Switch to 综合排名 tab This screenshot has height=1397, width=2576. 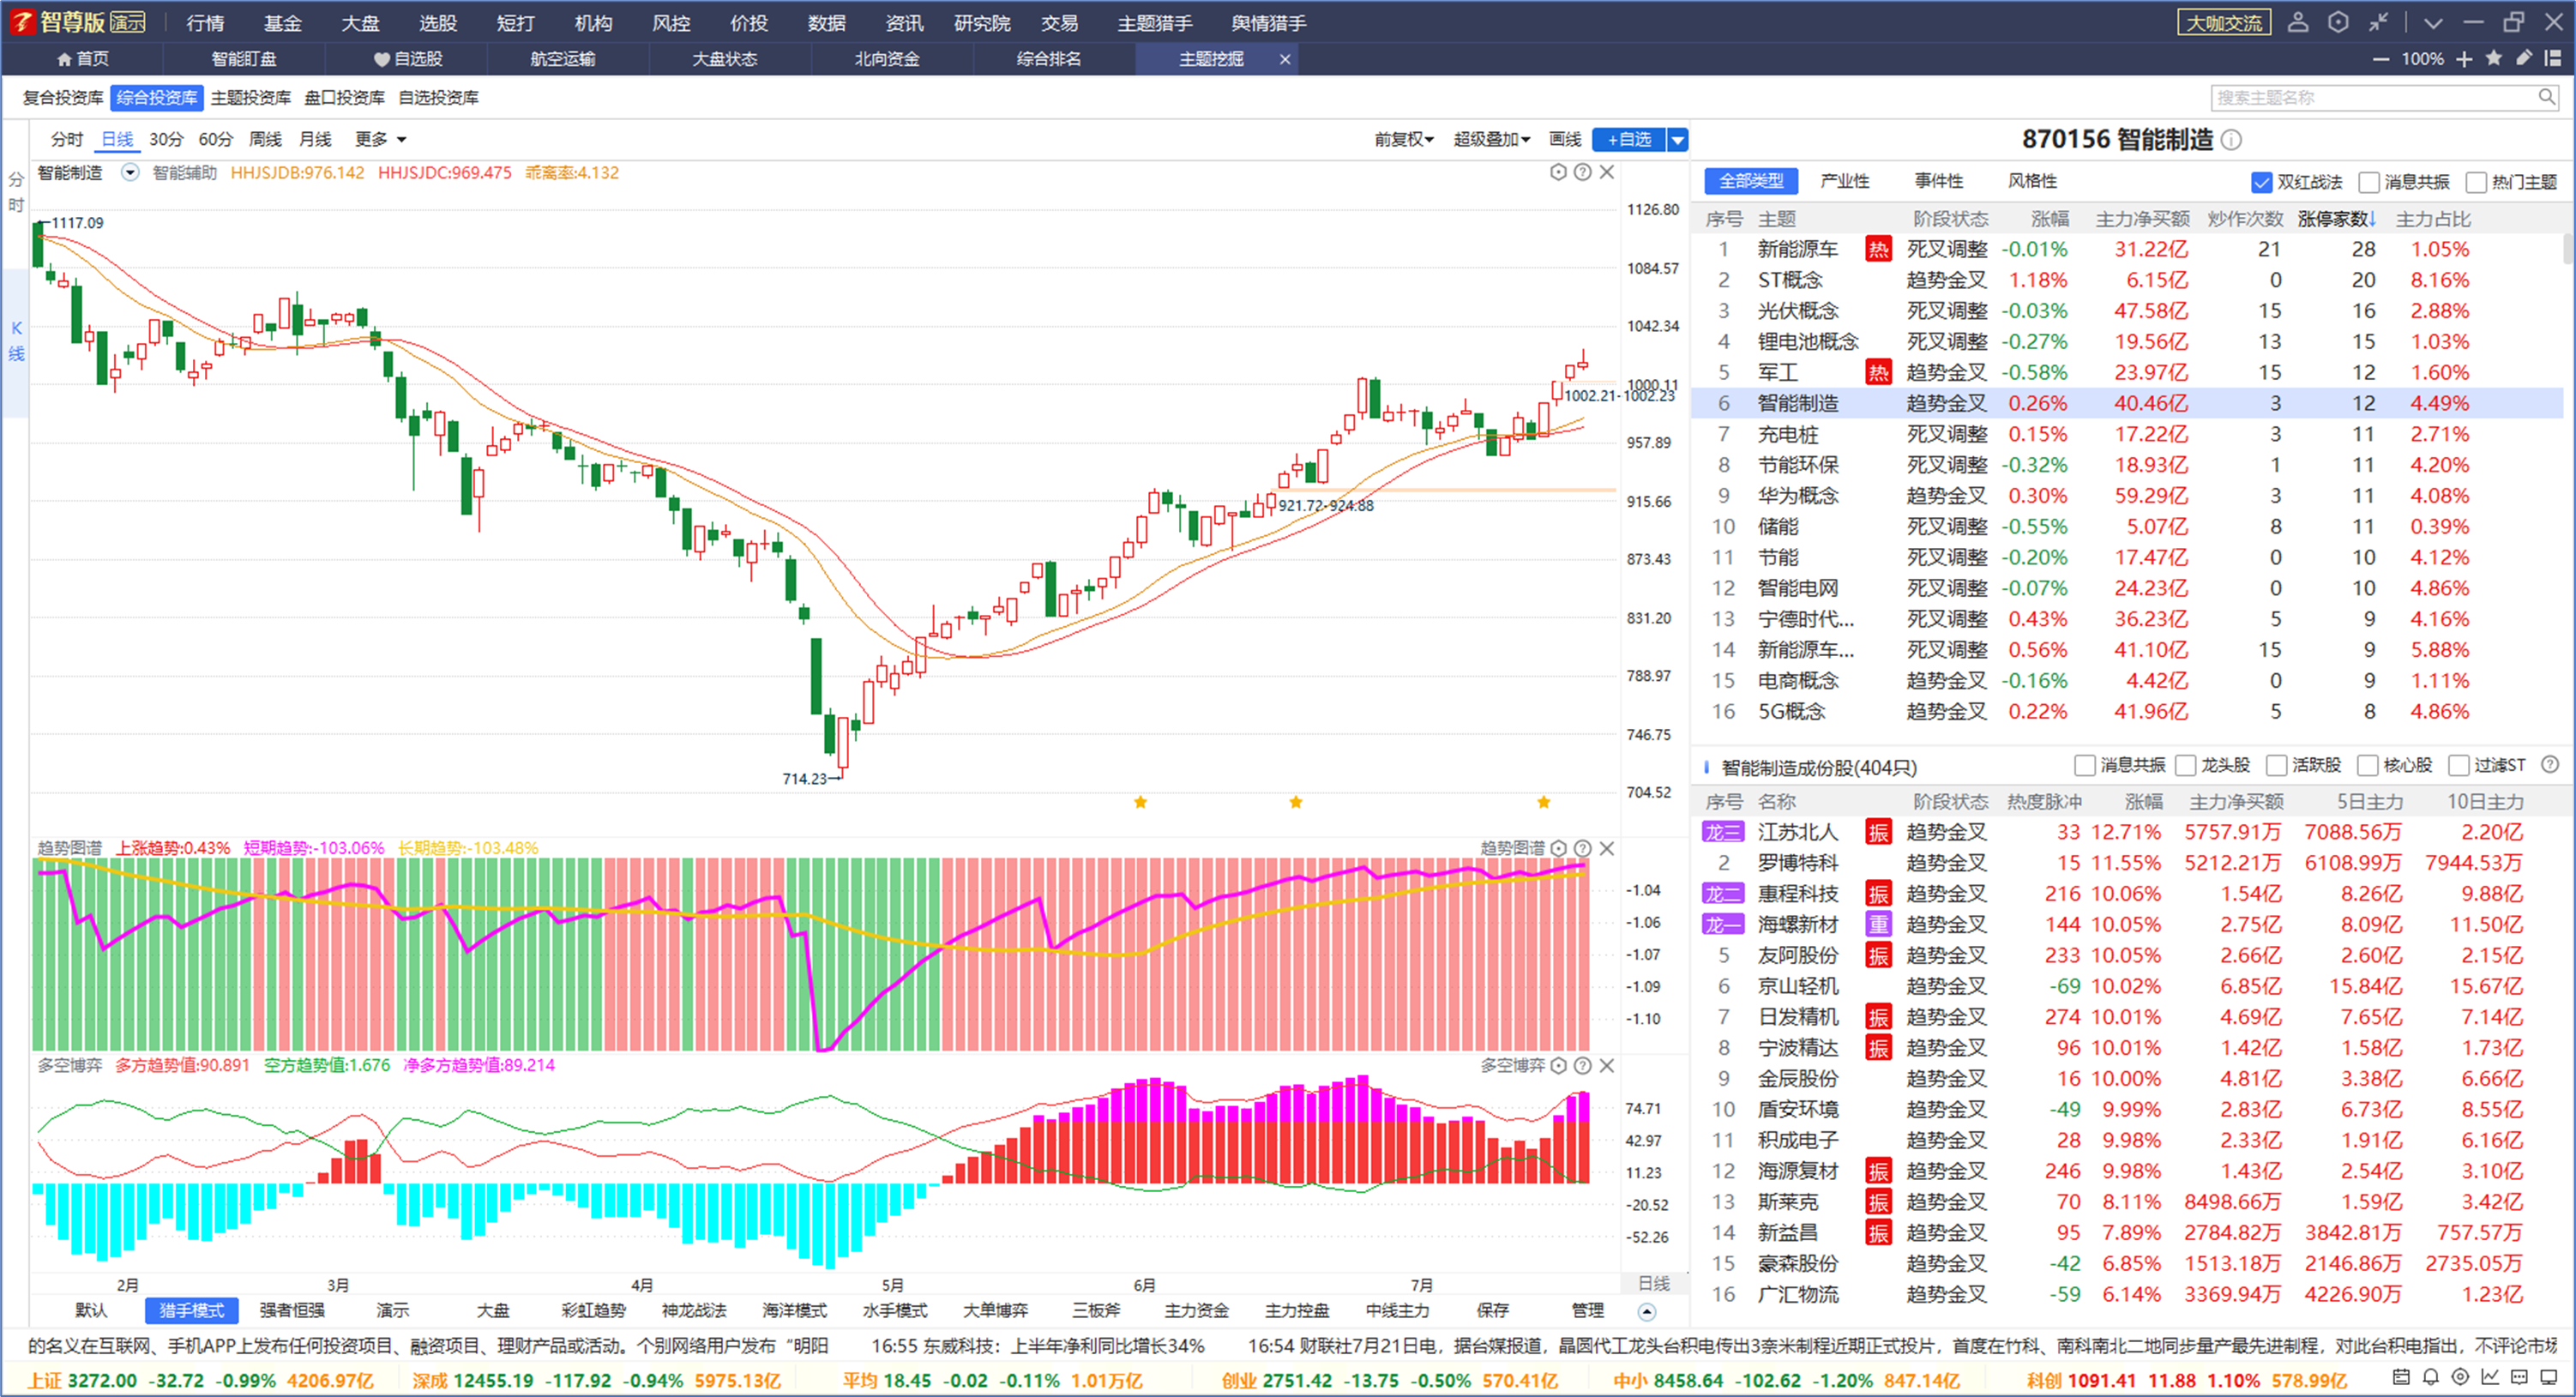[1048, 59]
